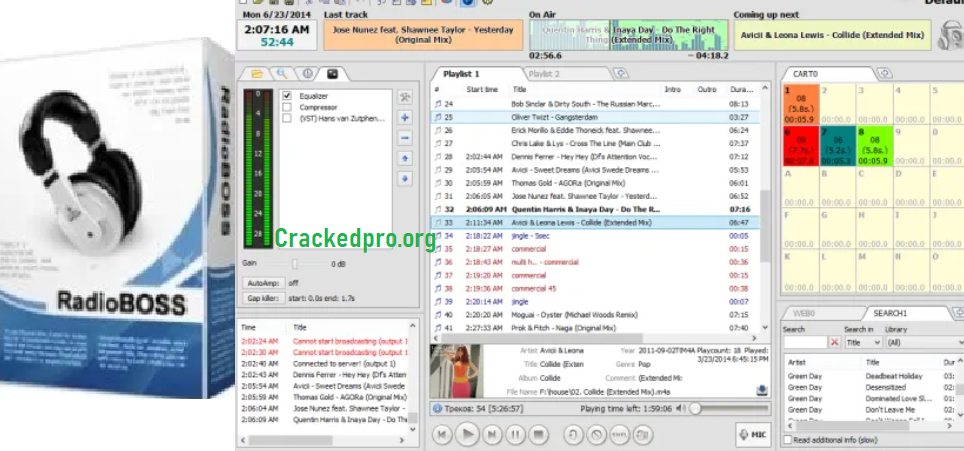Adjust the Gain slider handle
964x451 pixels.
tap(295, 264)
